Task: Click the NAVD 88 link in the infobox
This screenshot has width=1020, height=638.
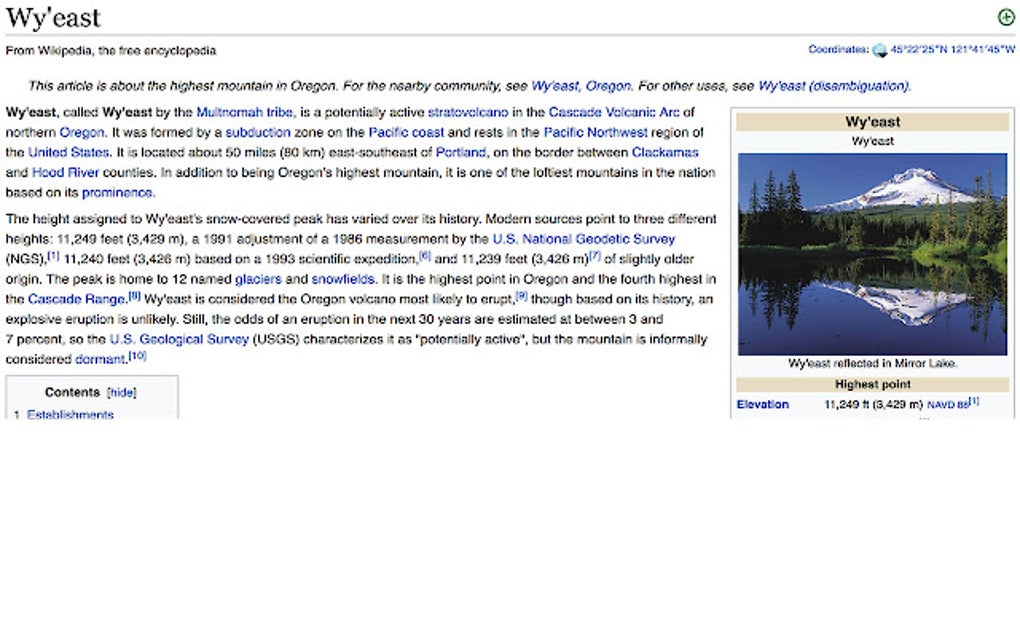Action: tap(944, 404)
